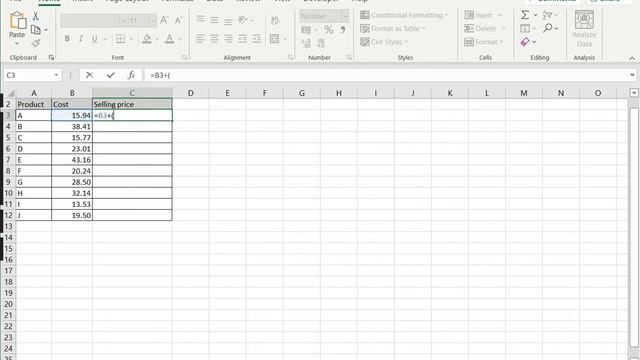Open the Number format dropdown
640x360 pixels.
(x=345, y=16)
